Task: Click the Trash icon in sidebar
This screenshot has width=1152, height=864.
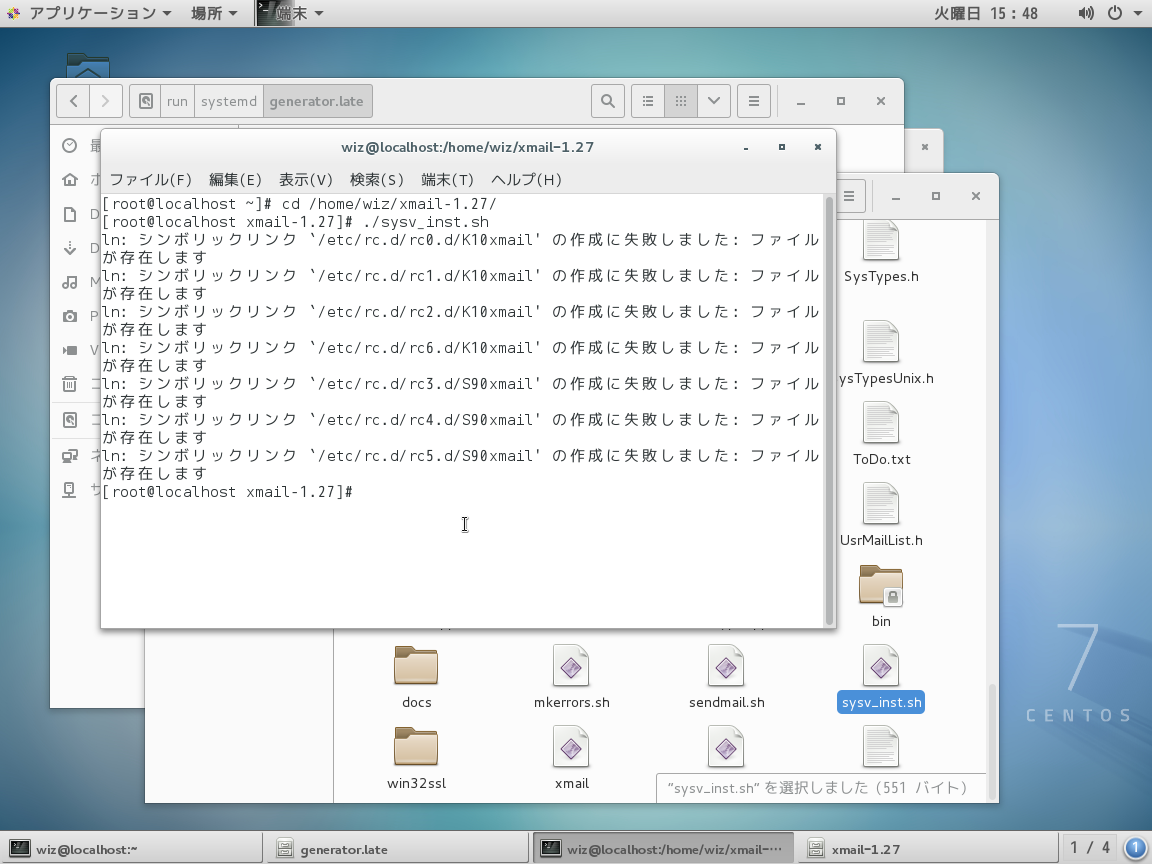Action: click(x=70, y=384)
